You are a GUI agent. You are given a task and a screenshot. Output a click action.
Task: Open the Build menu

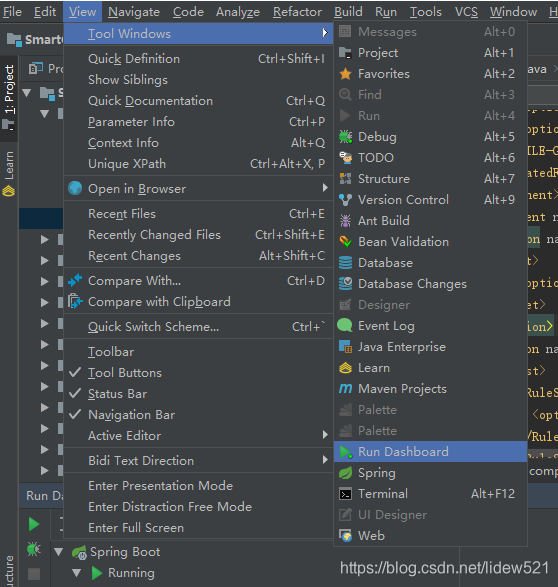click(x=348, y=12)
